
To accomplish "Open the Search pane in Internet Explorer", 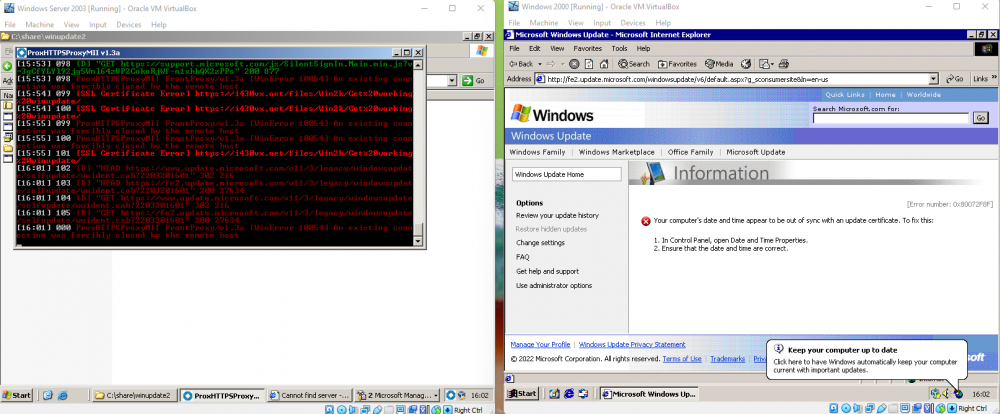I will [634, 63].
